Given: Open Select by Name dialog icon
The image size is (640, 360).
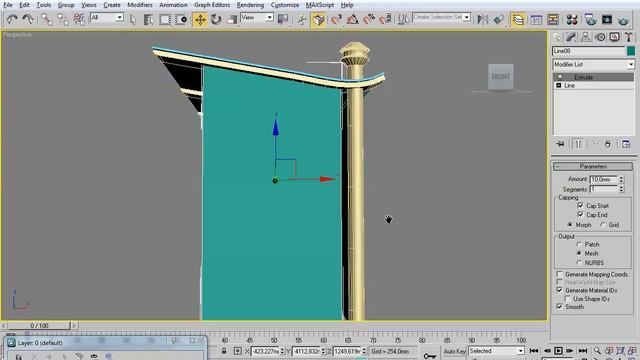Looking at the screenshot, I should click(148, 19).
